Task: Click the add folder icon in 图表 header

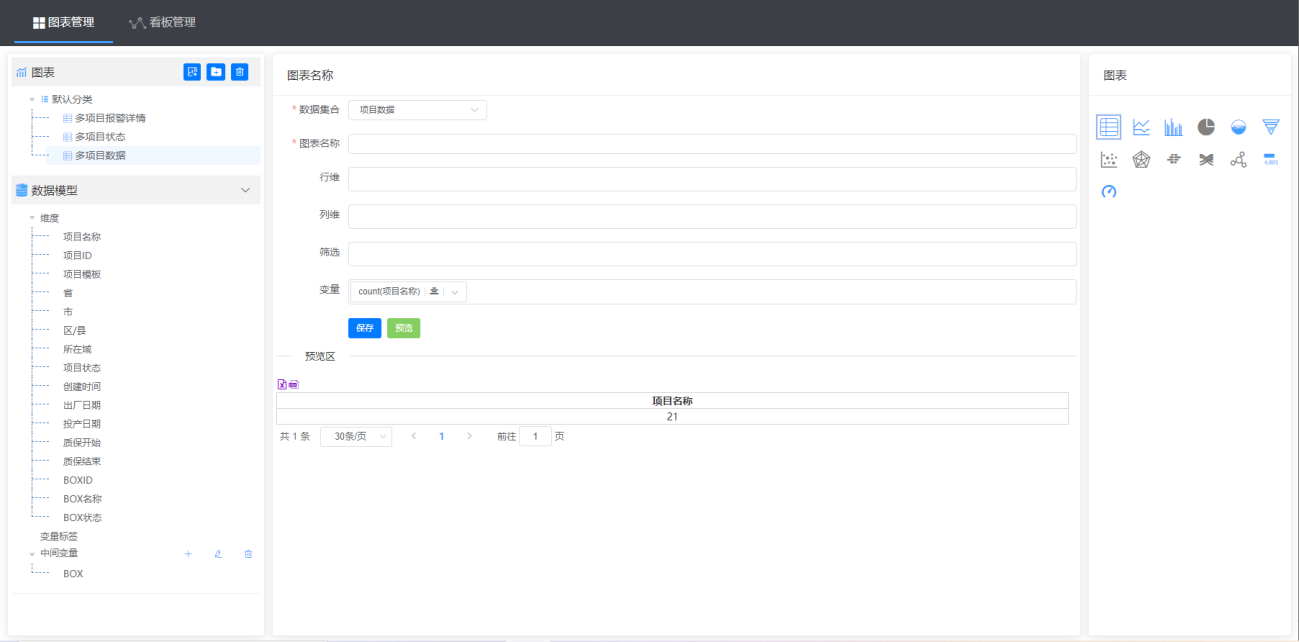Action: [216, 72]
